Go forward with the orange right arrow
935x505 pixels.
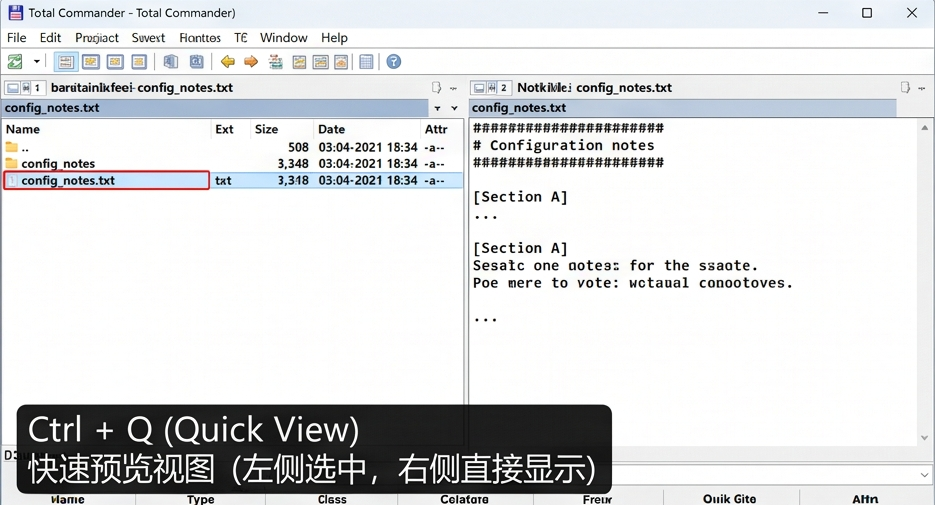tap(251, 61)
